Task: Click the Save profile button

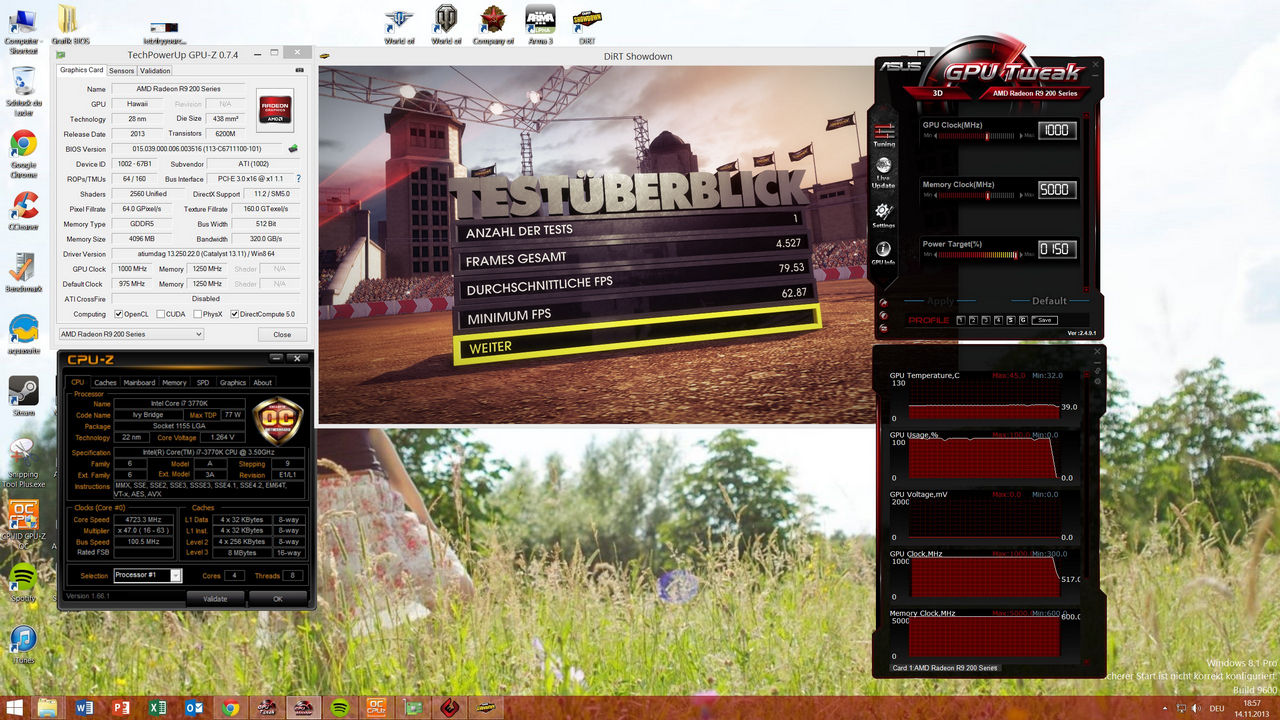Action: 1043,320
